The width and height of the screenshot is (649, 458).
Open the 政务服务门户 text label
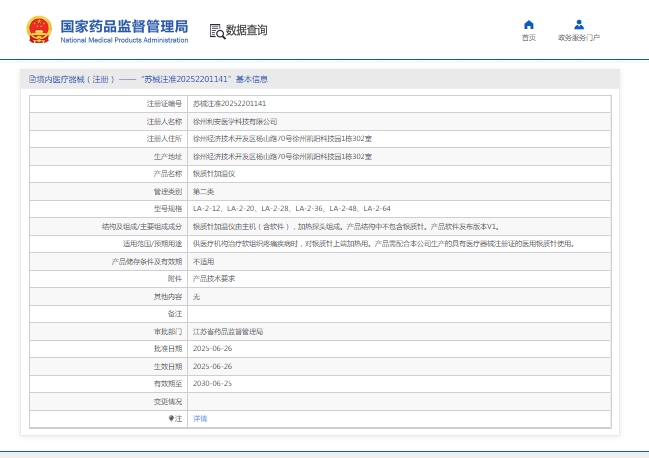(x=579, y=38)
